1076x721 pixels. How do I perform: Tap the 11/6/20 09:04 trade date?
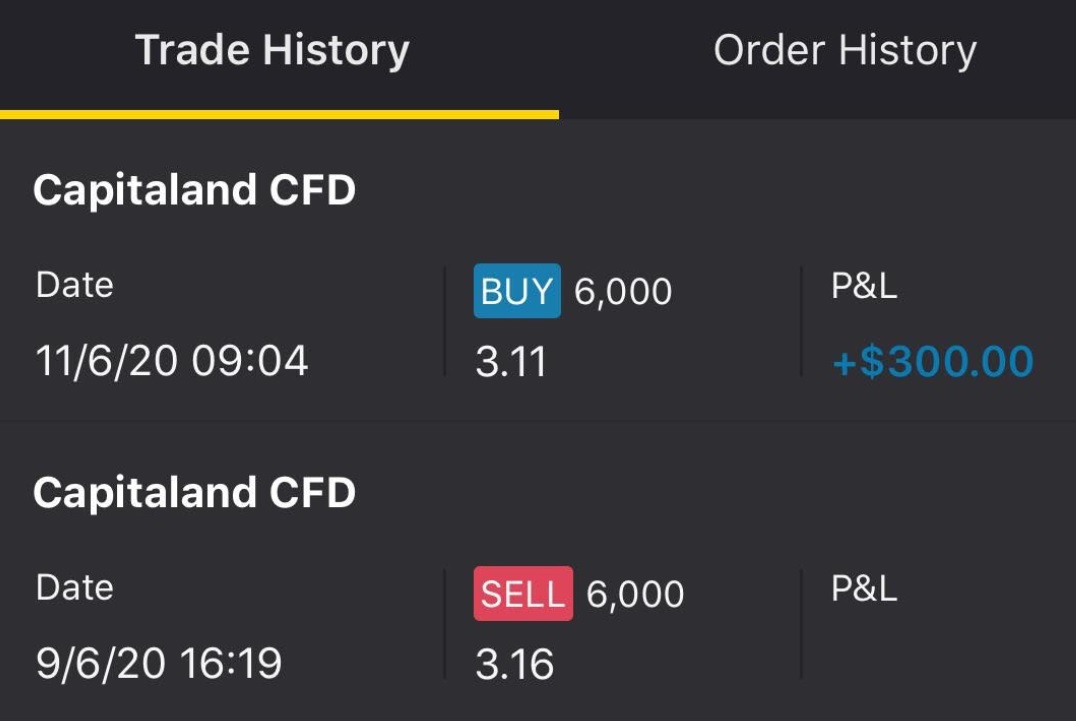[171, 361]
